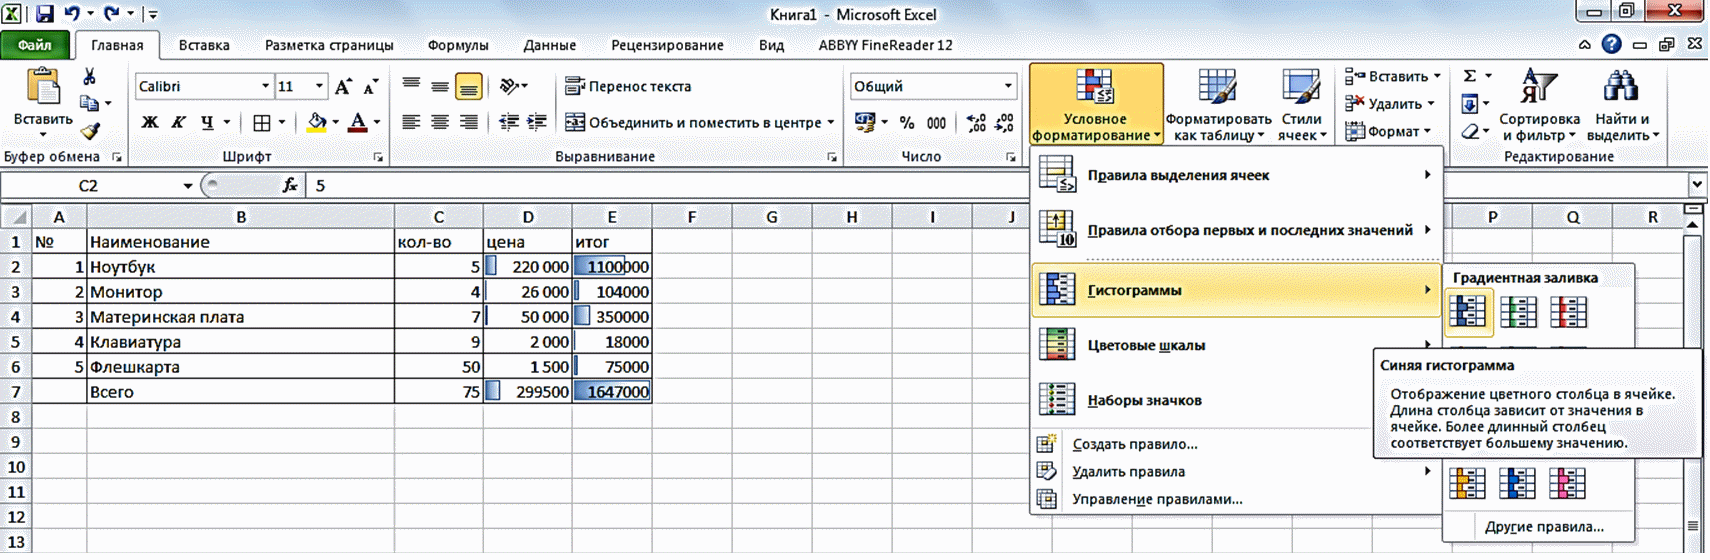The width and height of the screenshot is (1710, 560).
Task: Toggle Bold (Ж) formatting
Action: pos(150,123)
